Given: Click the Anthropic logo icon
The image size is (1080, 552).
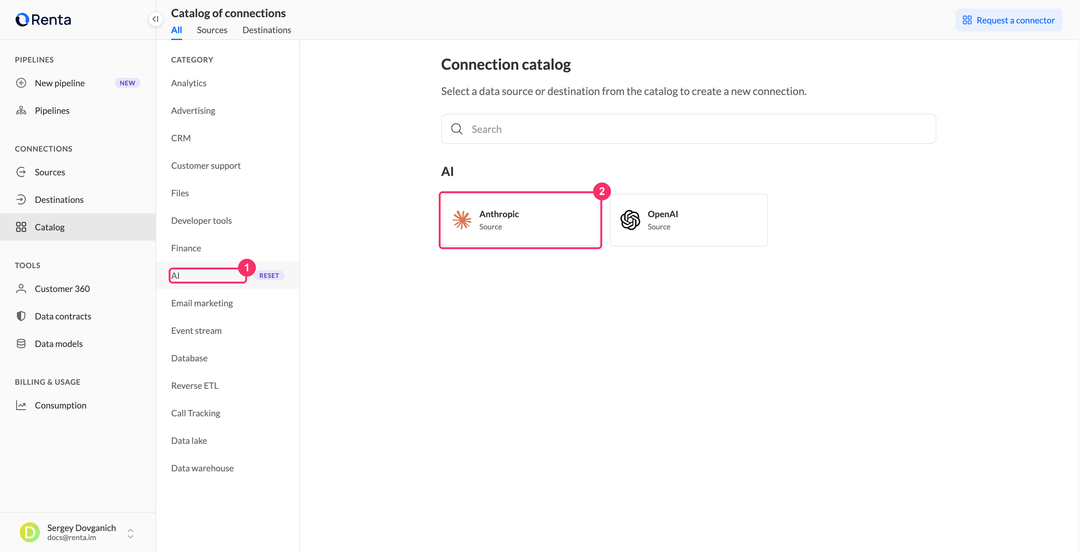Looking at the screenshot, I should pyautogui.click(x=461, y=220).
